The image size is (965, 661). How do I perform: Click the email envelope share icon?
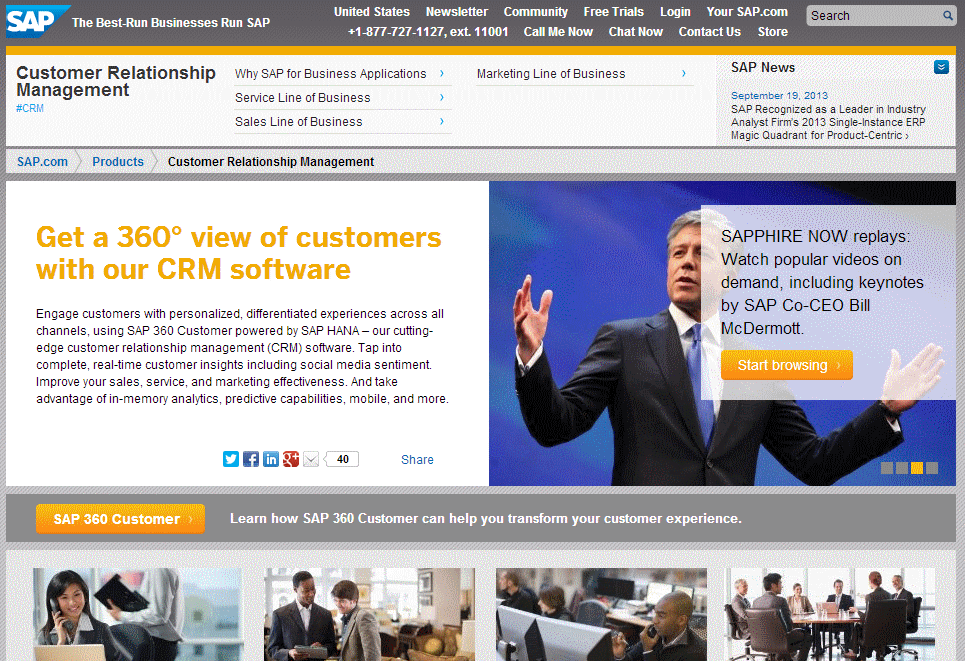pyautogui.click(x=311, y=459)
